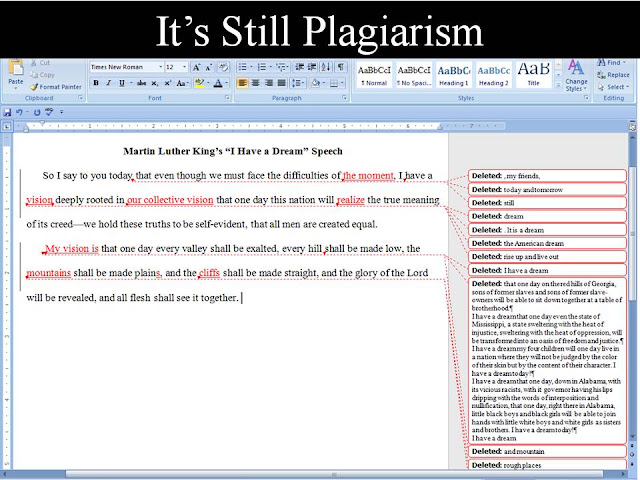
Task: Click Grow Font icon
Action: (x=196, y=67)
